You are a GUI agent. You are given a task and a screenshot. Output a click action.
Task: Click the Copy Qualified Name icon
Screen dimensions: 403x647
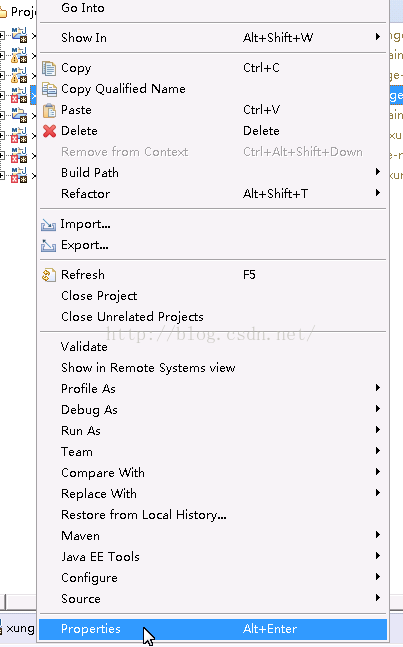coord(49,89)
